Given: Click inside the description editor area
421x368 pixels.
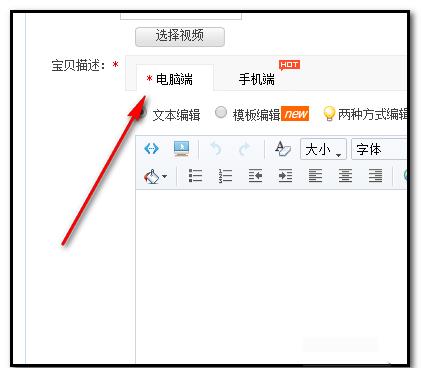Looking at the screenshot, I should point(271,276).
